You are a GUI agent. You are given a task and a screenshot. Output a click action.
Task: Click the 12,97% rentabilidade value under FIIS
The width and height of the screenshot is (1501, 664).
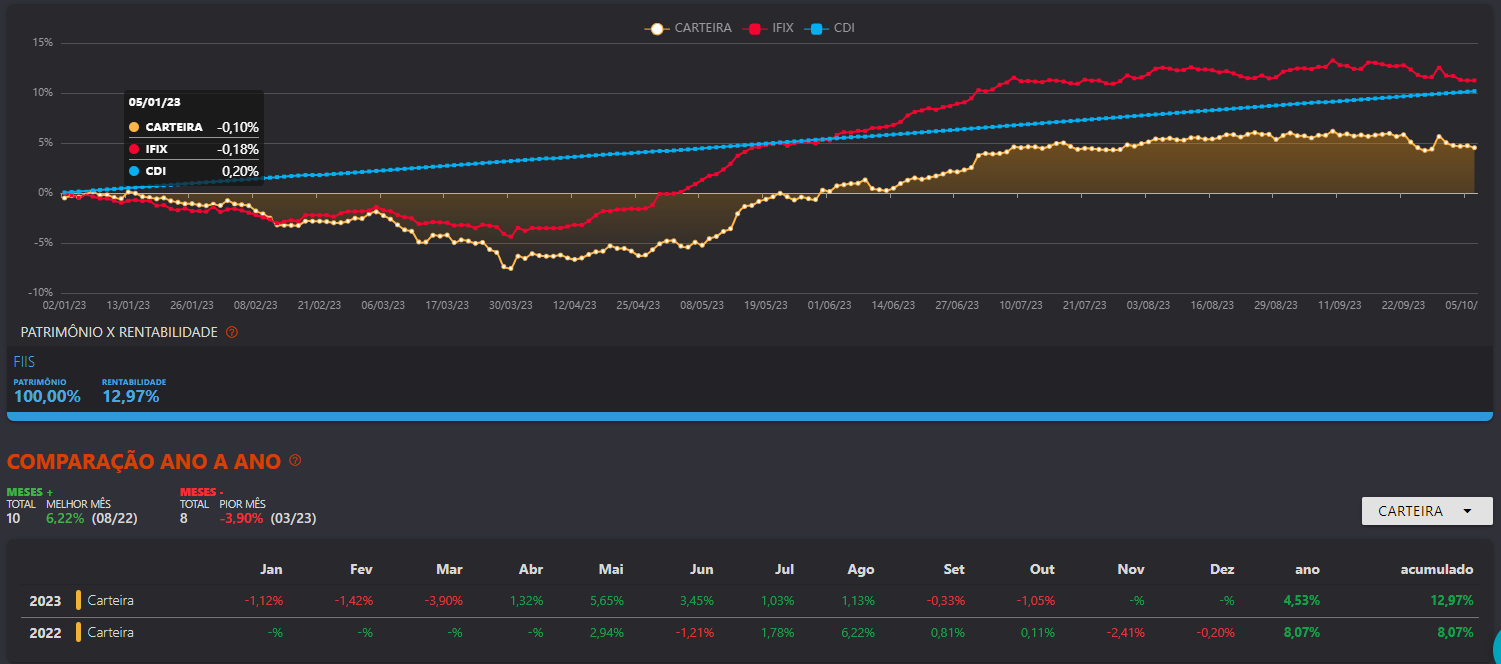(x=131, y=397)
